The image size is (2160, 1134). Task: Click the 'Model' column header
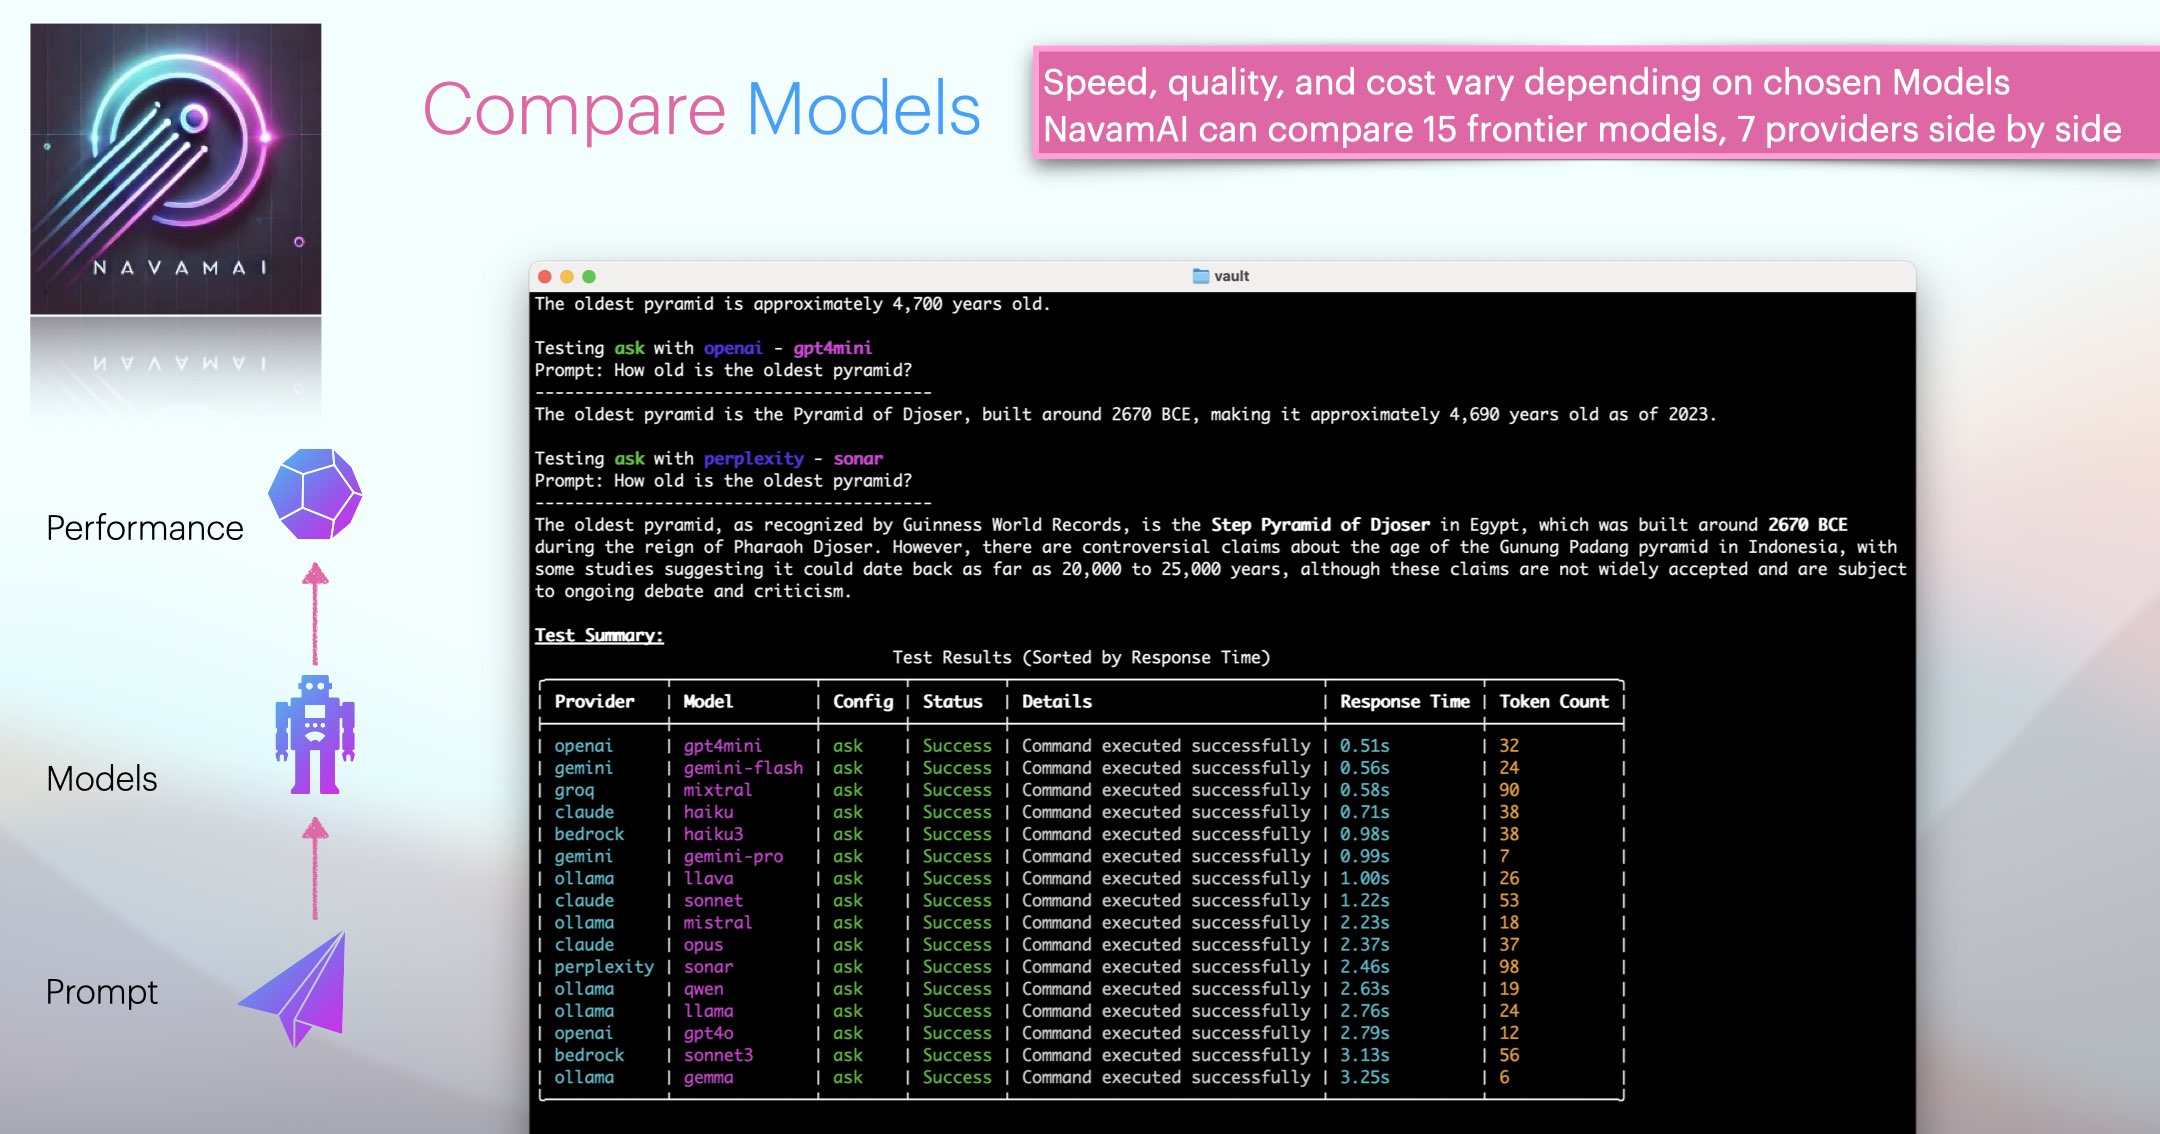click(x=708, y=701)
